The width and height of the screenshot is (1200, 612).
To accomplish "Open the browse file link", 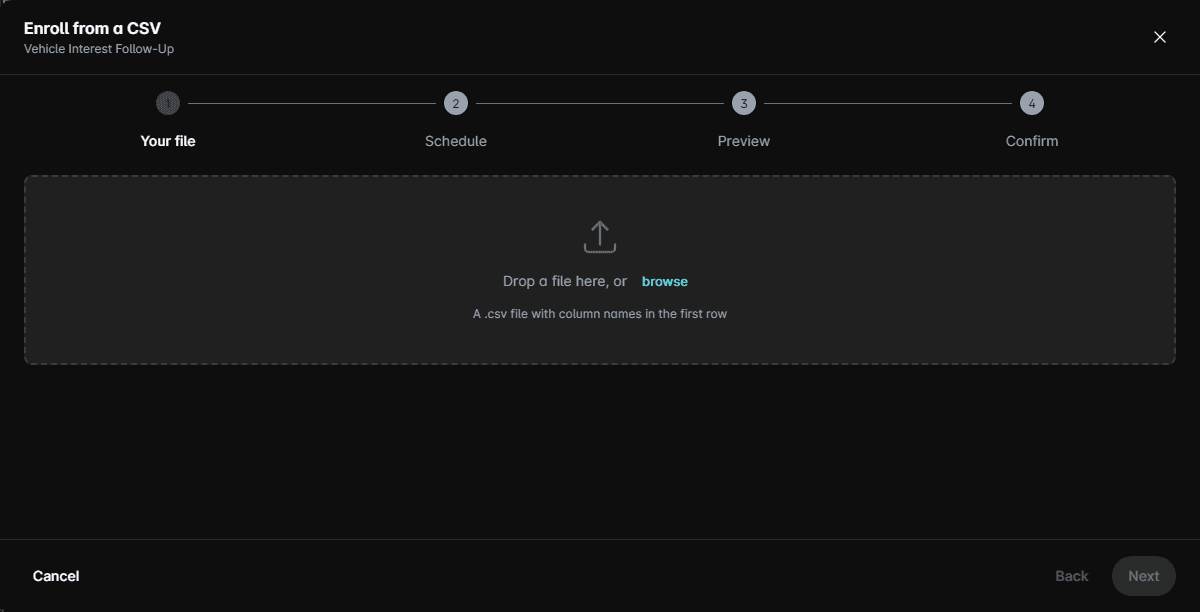I will [665, 282].
